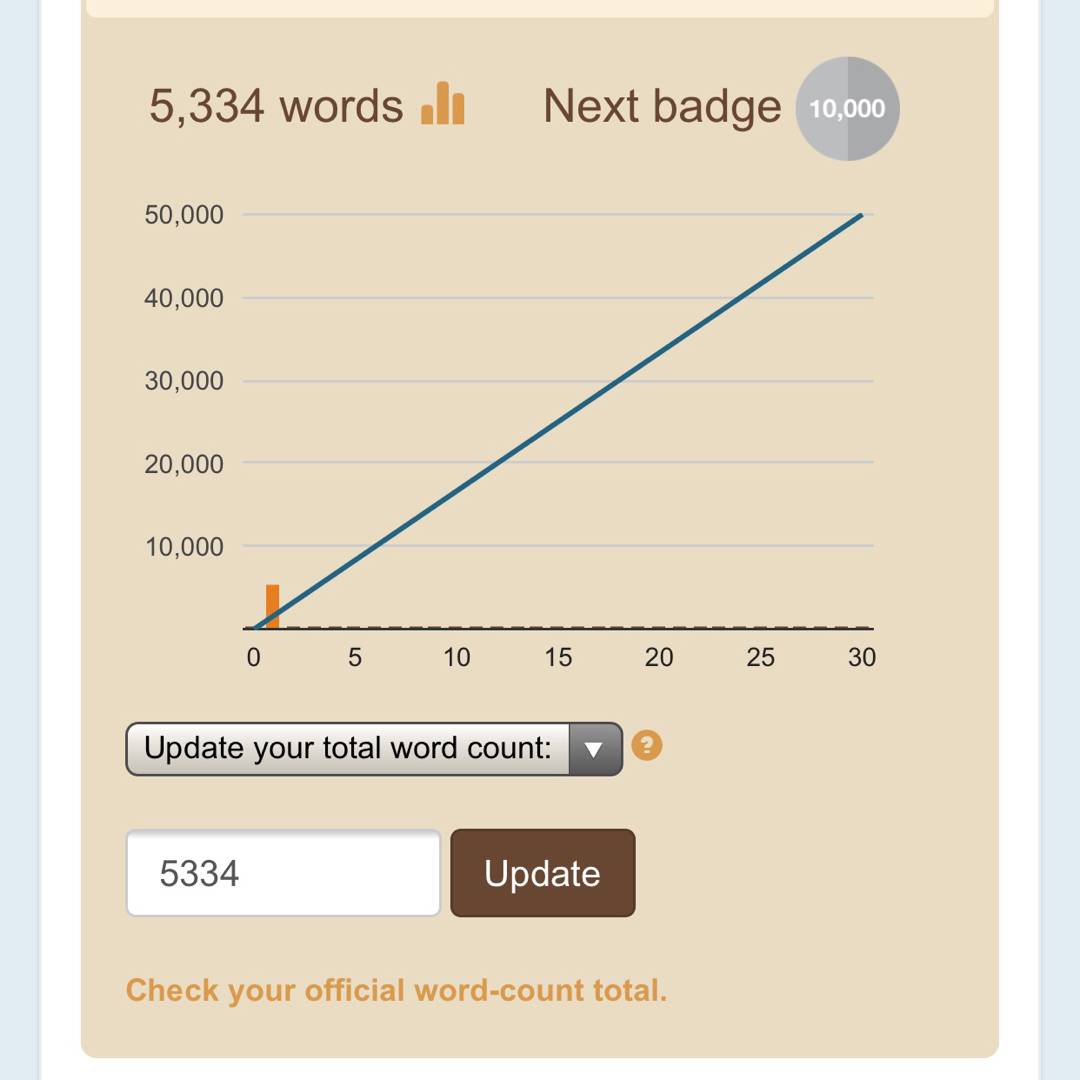Image resolution: width=1080 pixels, height=1080 pixels.
Task: Click the 50,000 y-axis label
Action: (184, 215)
